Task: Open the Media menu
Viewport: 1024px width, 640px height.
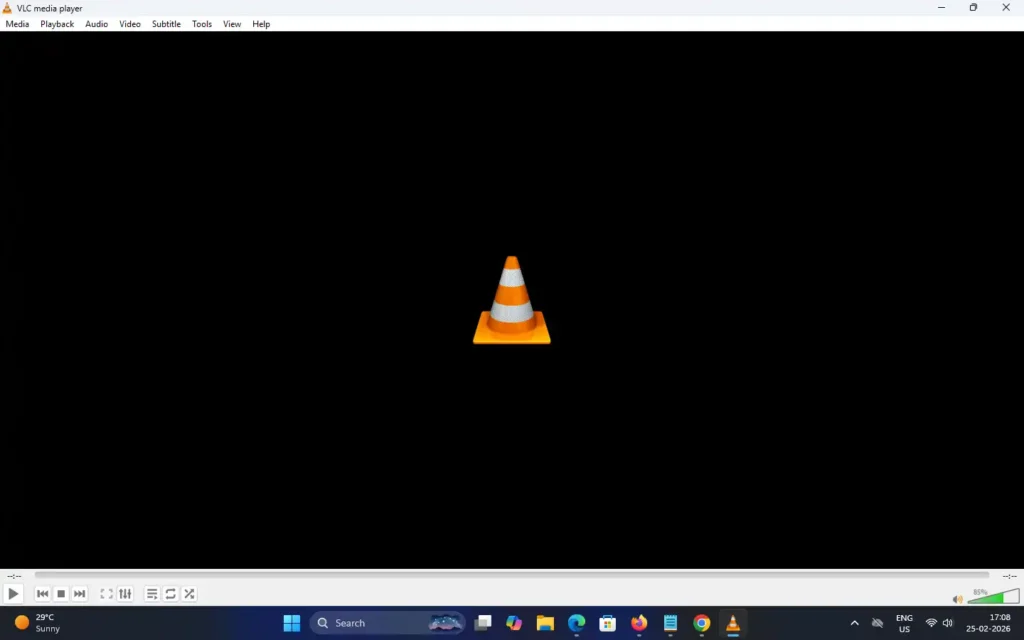Action: pyautogui.click(x=16, y=23)
